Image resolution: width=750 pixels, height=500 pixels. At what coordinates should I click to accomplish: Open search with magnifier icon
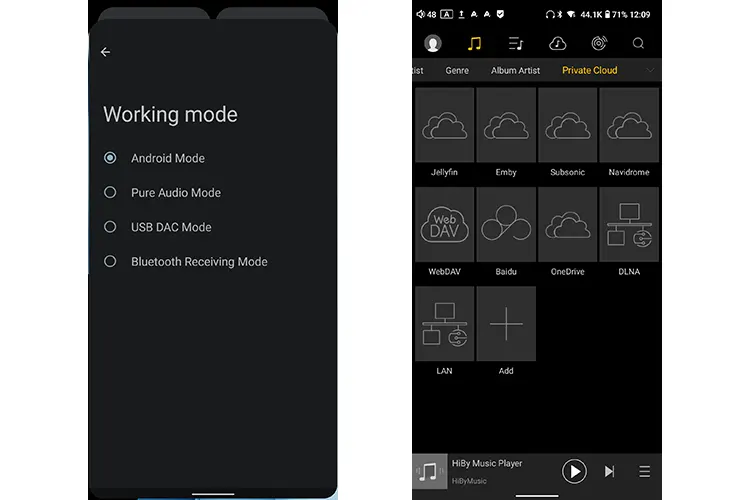[638, 44]
